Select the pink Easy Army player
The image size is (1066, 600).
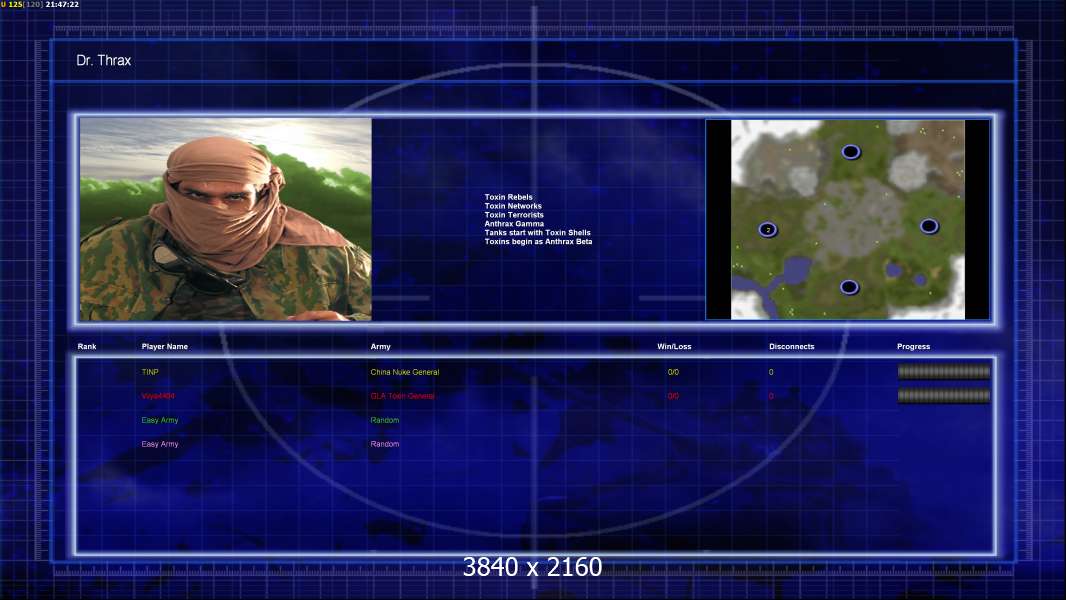pyautogui.click(x=160, y=444)
